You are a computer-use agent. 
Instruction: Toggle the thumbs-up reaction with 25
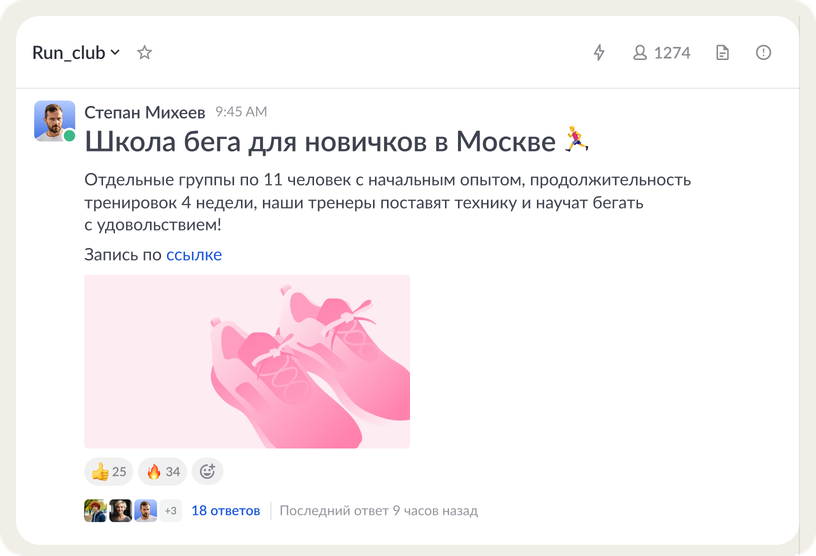click(x=109, y=472)
